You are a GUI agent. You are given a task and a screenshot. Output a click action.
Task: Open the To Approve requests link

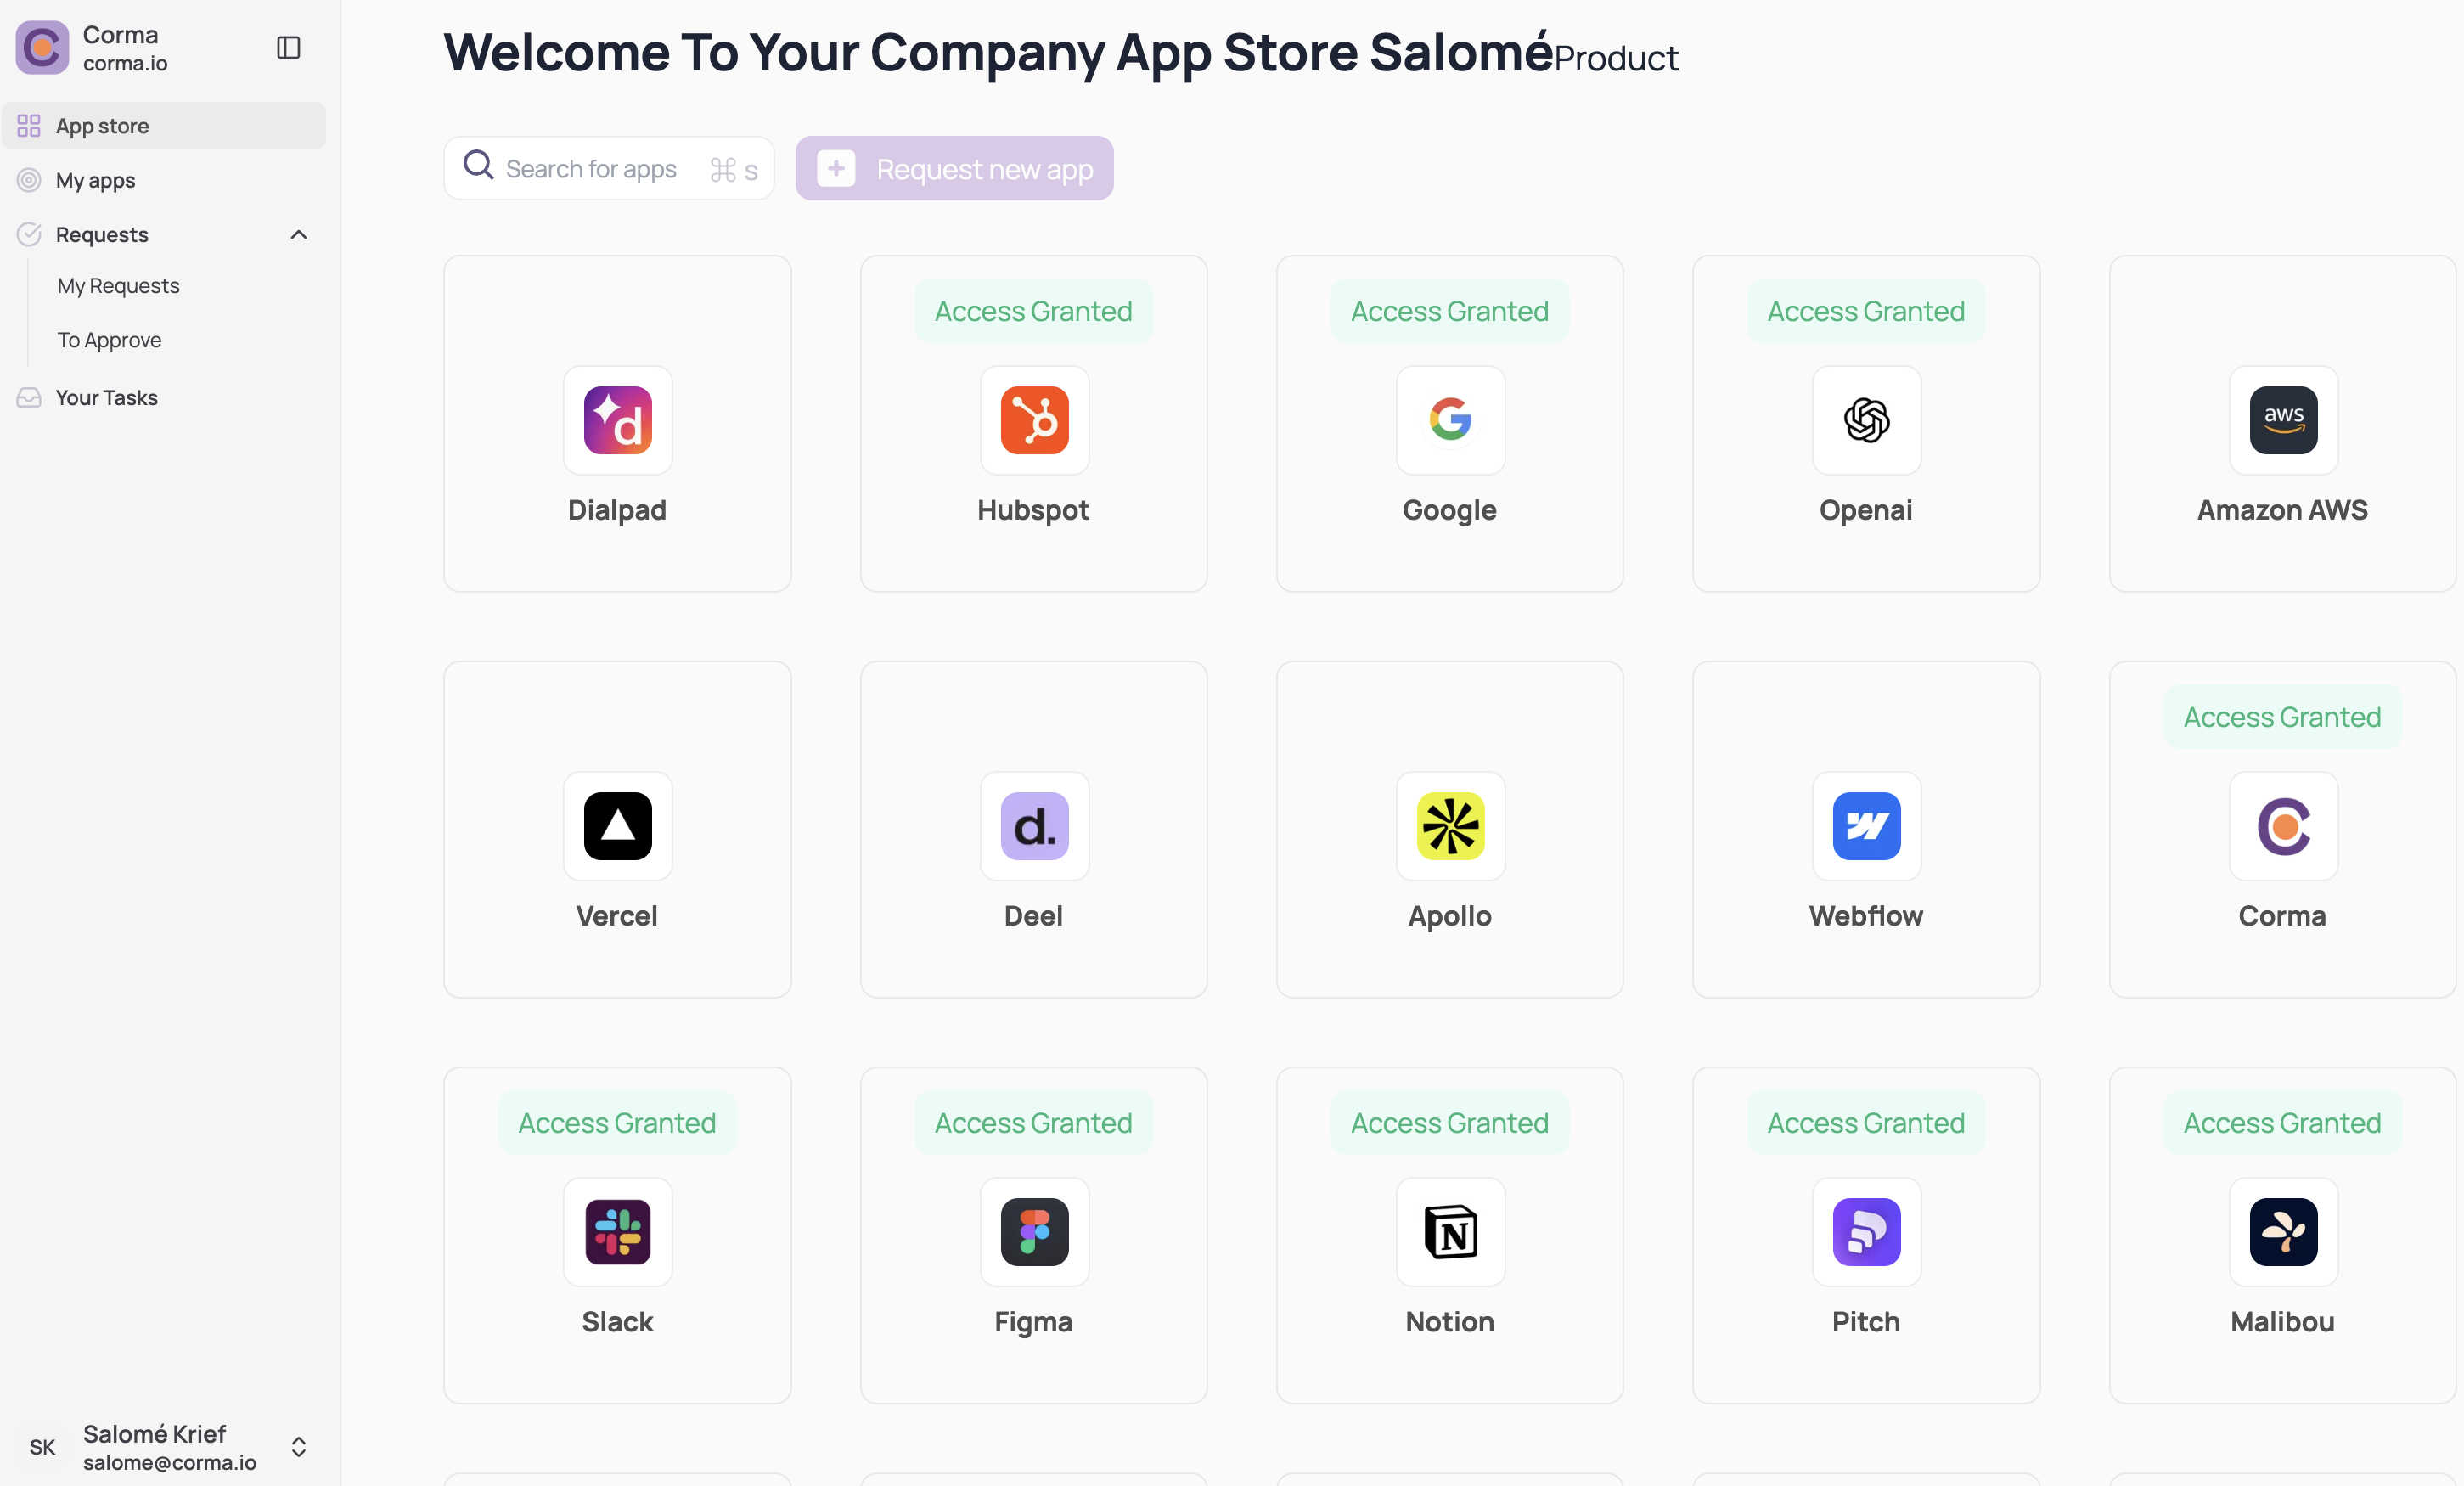109,340
